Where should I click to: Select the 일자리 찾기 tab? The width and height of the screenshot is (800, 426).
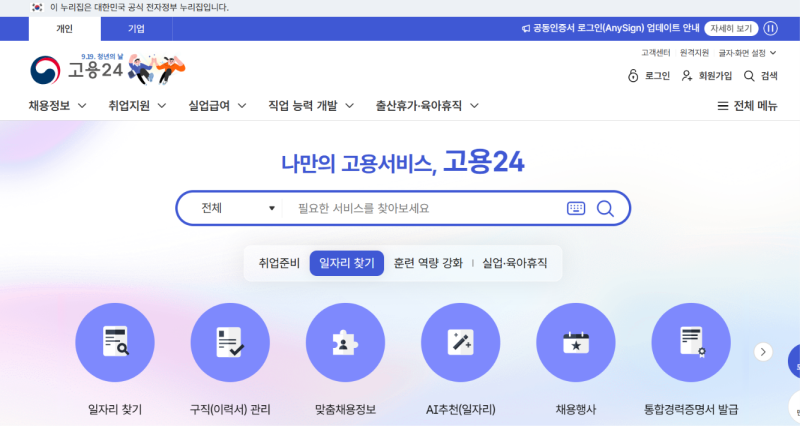(x=347, y=263)
